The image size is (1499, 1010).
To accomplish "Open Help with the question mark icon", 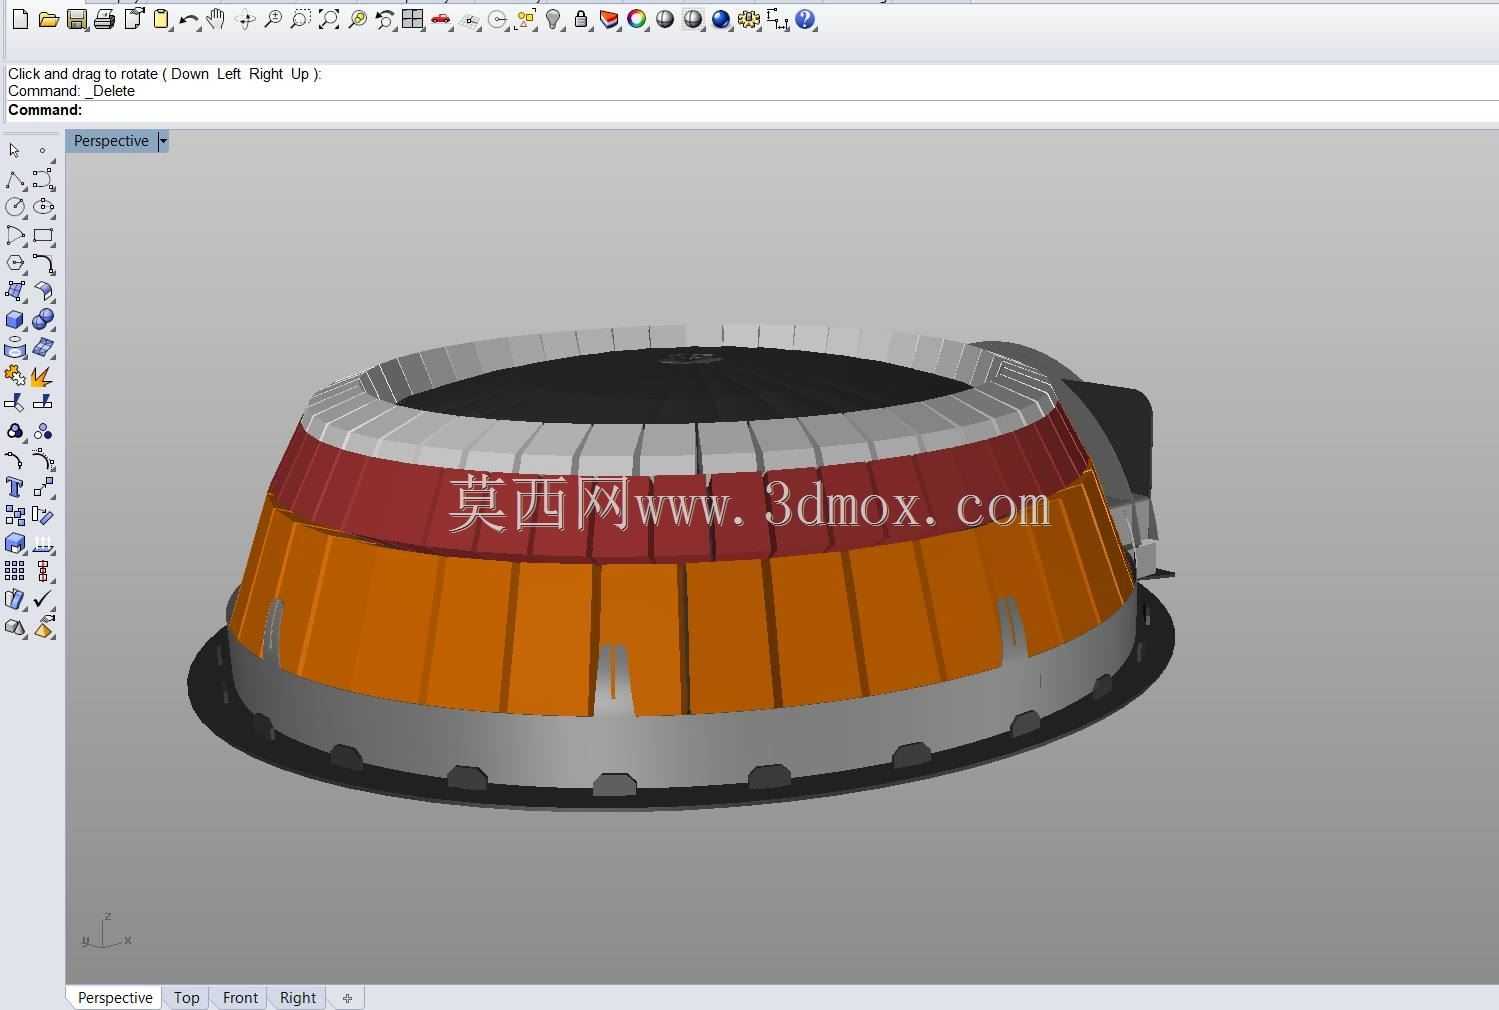I will click(805, 19).
